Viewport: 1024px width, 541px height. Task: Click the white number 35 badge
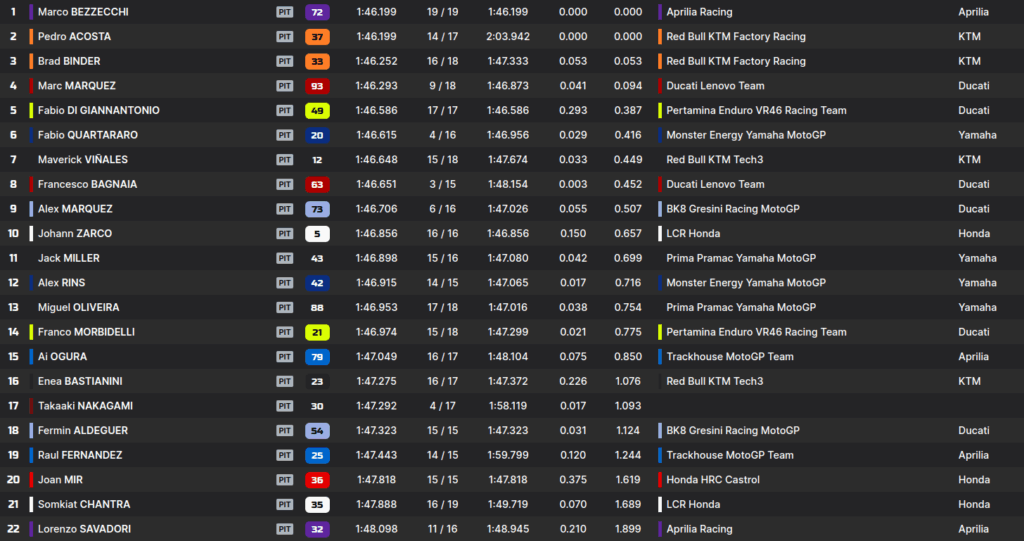click(317, 504)
